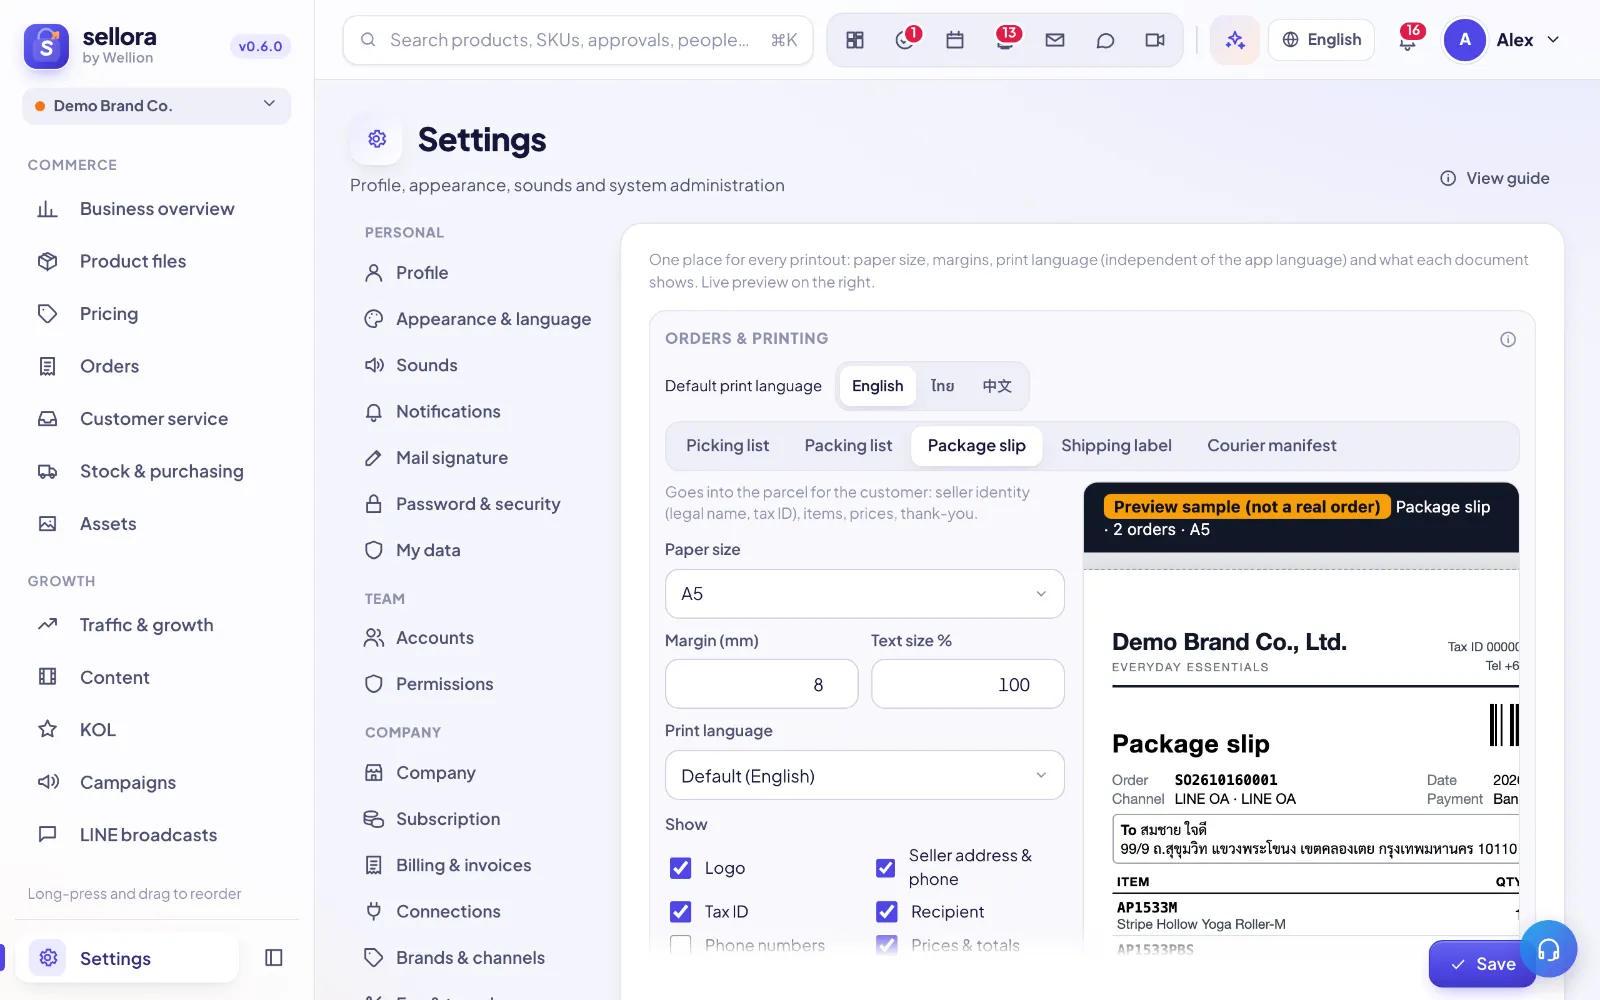1600x1000 pixels.
Task: Click the sellora logo icon
Action: [x=46, y=46]
